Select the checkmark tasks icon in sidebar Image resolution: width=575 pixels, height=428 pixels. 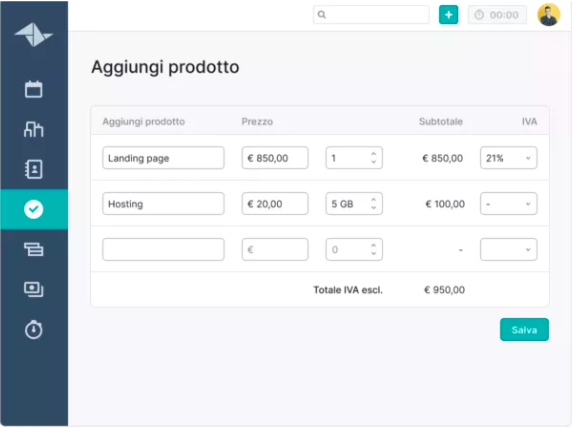pyautogui.click(x=33, y=209)
